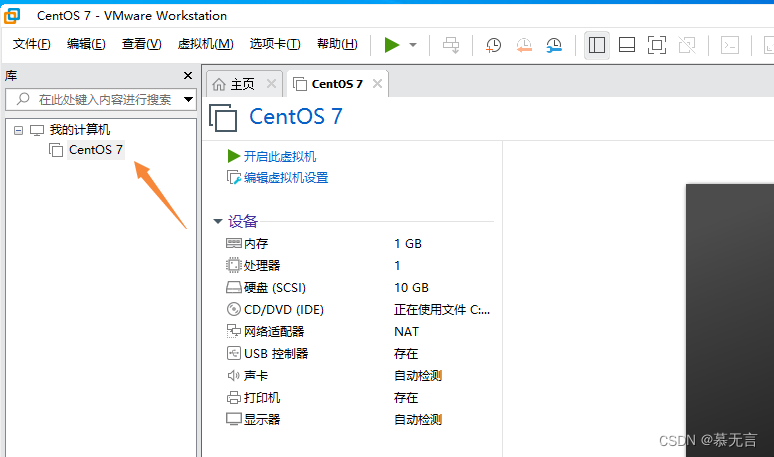Viewport: 774px width, 457px height.
Task: Click the large CentOS 7 heading VM icon
Action: pyautogui.click(x=223, y=117)
